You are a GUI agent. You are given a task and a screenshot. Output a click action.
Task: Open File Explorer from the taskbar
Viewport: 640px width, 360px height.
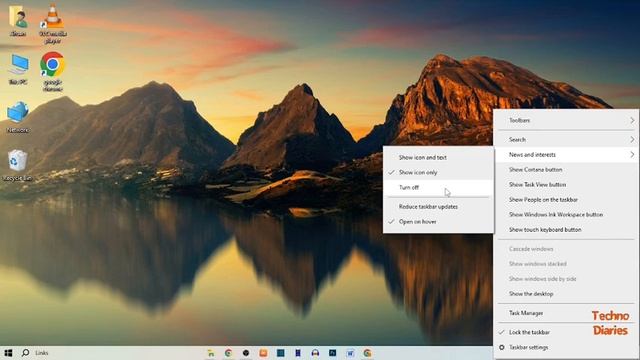point(211,353)
